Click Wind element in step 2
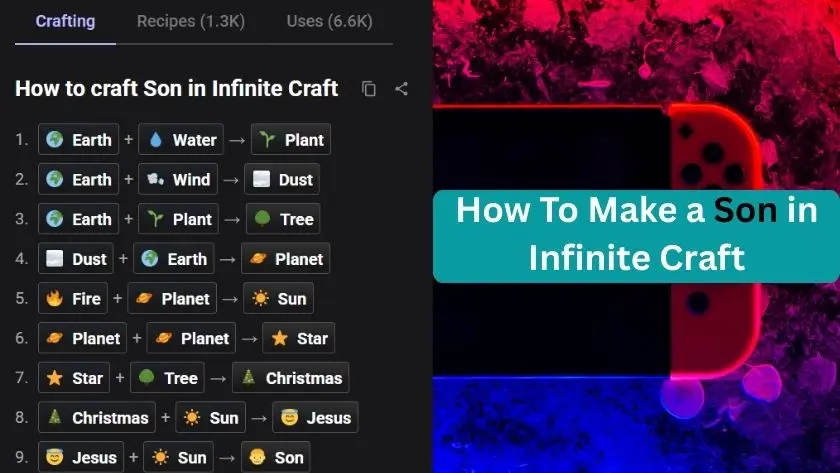This screenshot has width=840, height=473. [178, 179]
